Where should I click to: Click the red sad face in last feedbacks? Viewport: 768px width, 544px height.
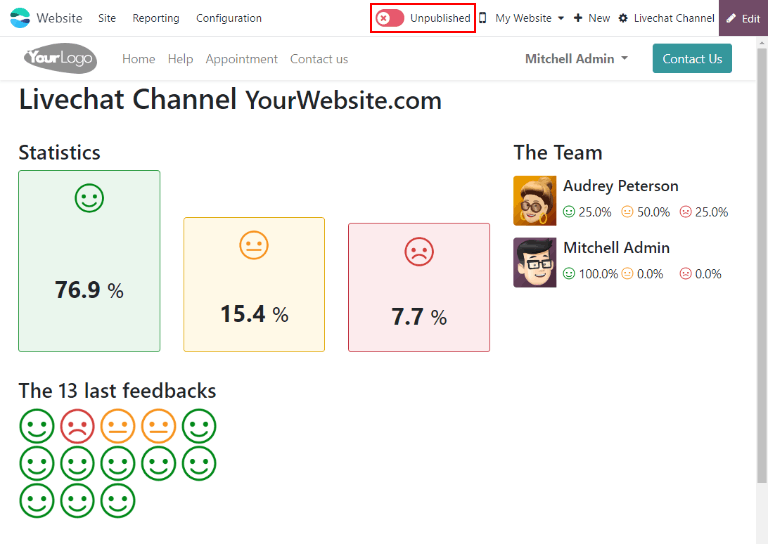[77, 426]
